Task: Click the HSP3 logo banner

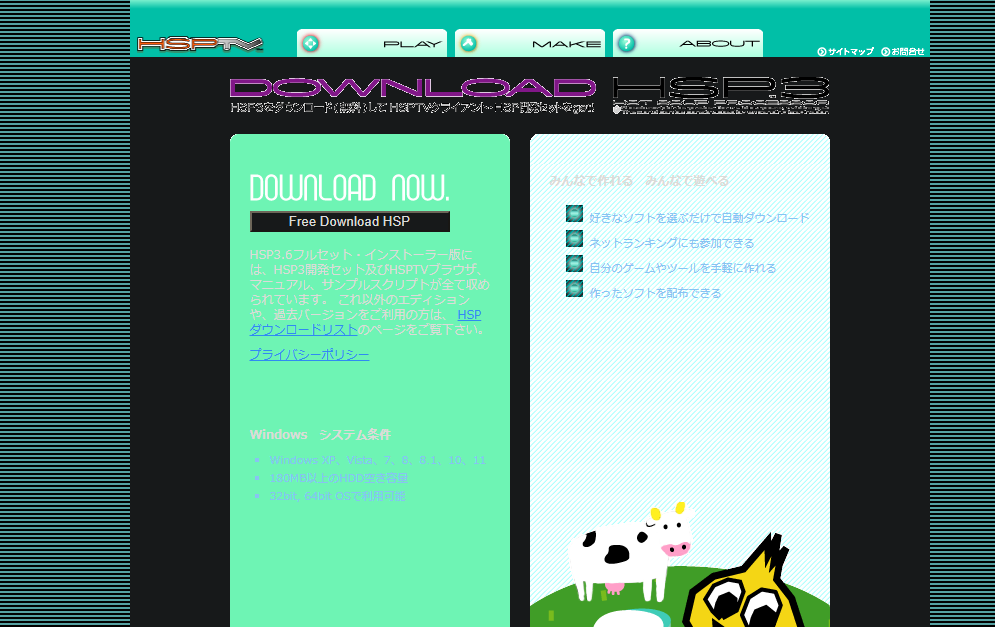Action: coord(721,95)
